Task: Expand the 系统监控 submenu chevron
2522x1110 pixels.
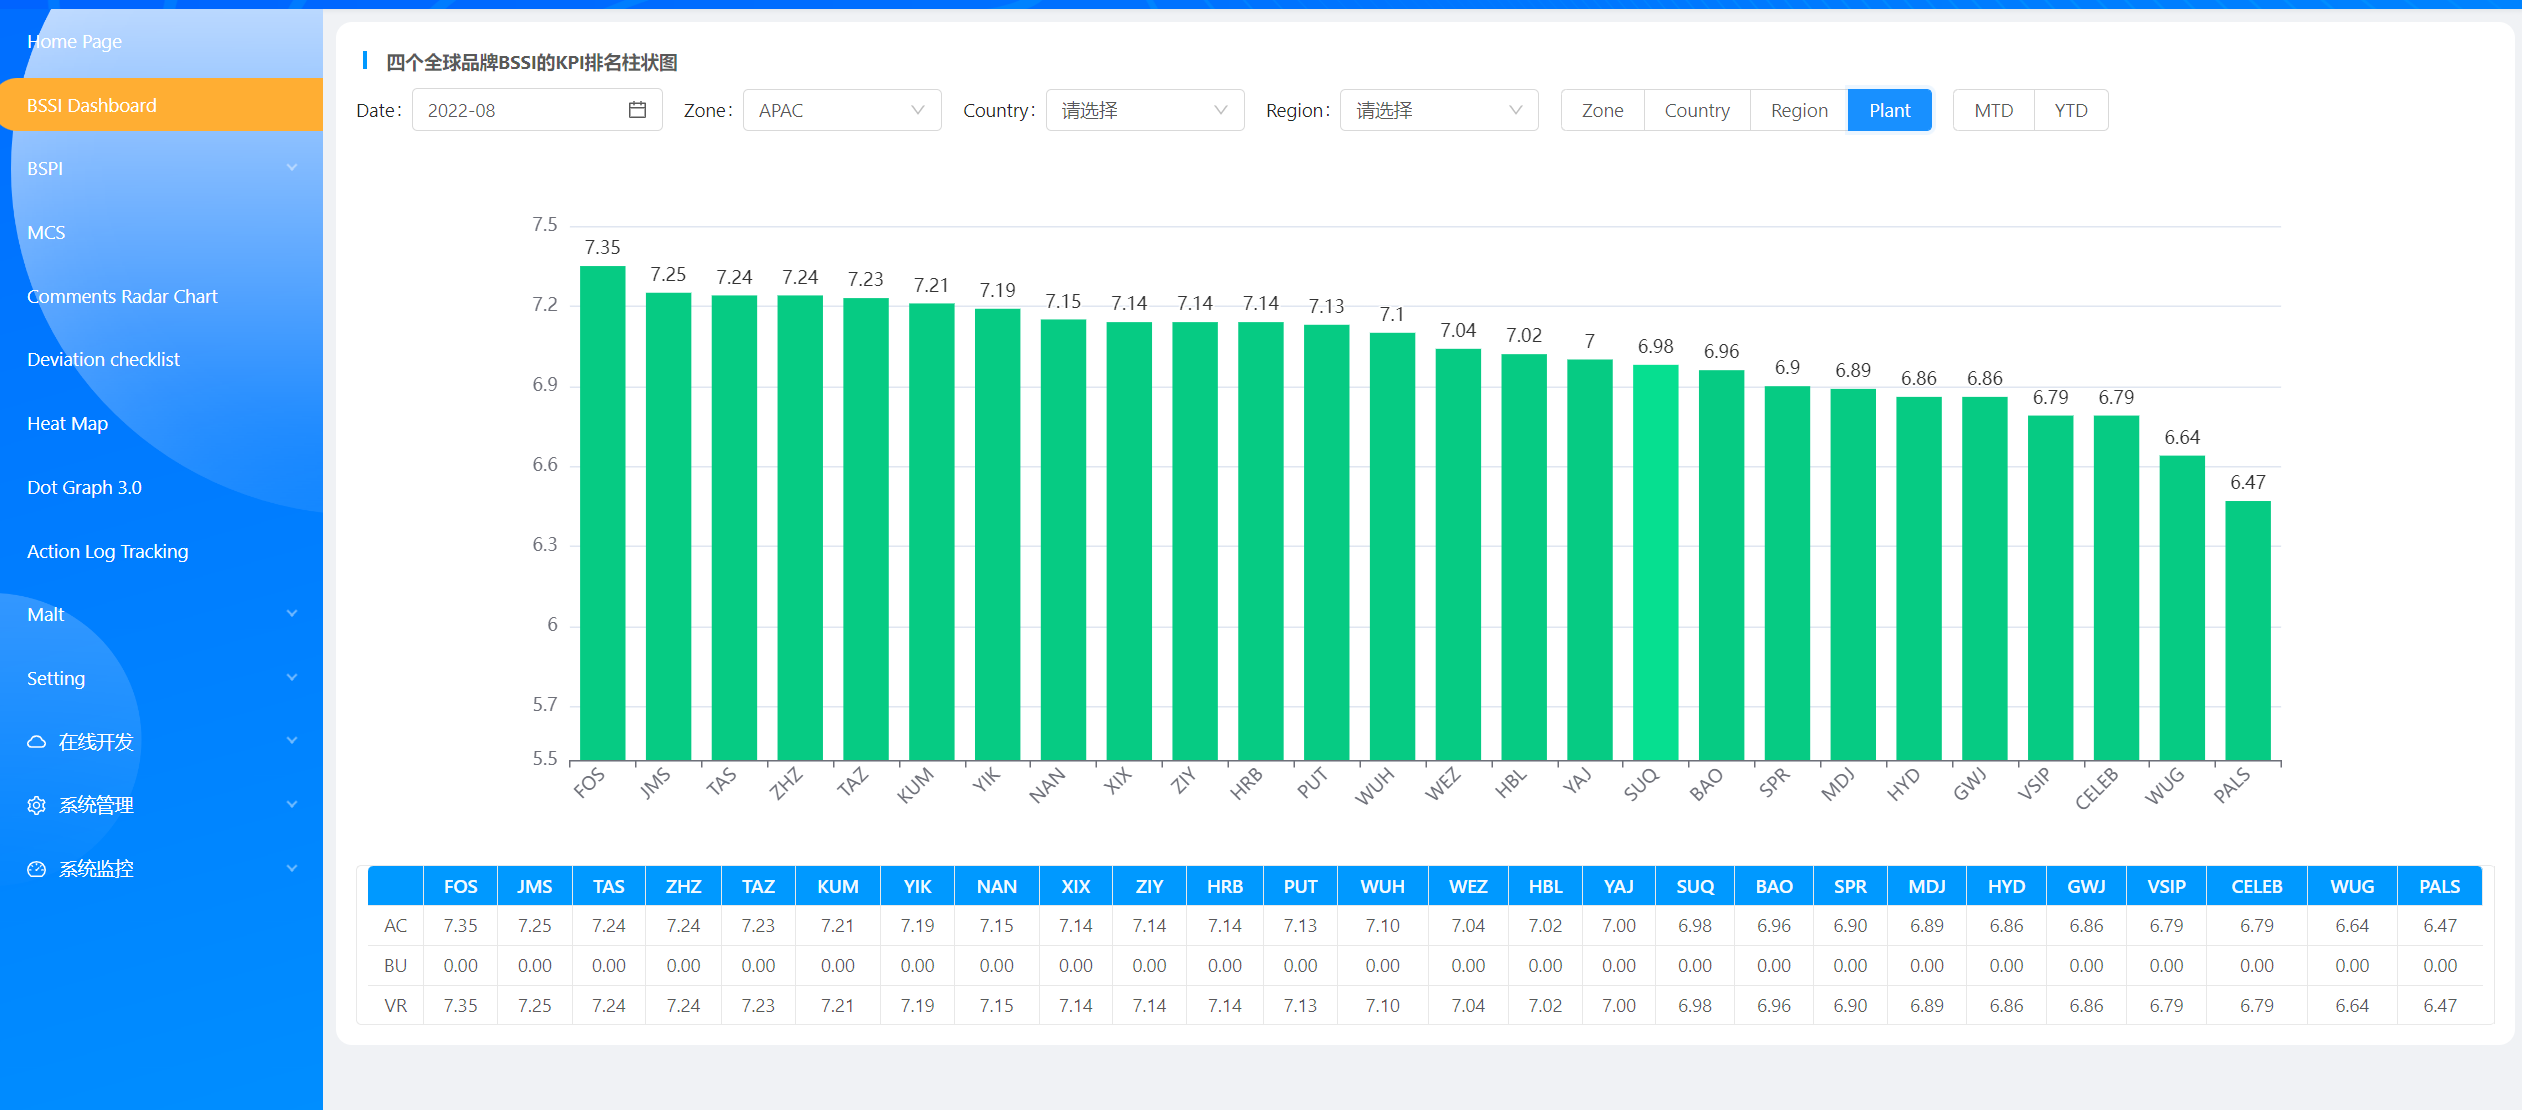Action: (292, 869)
